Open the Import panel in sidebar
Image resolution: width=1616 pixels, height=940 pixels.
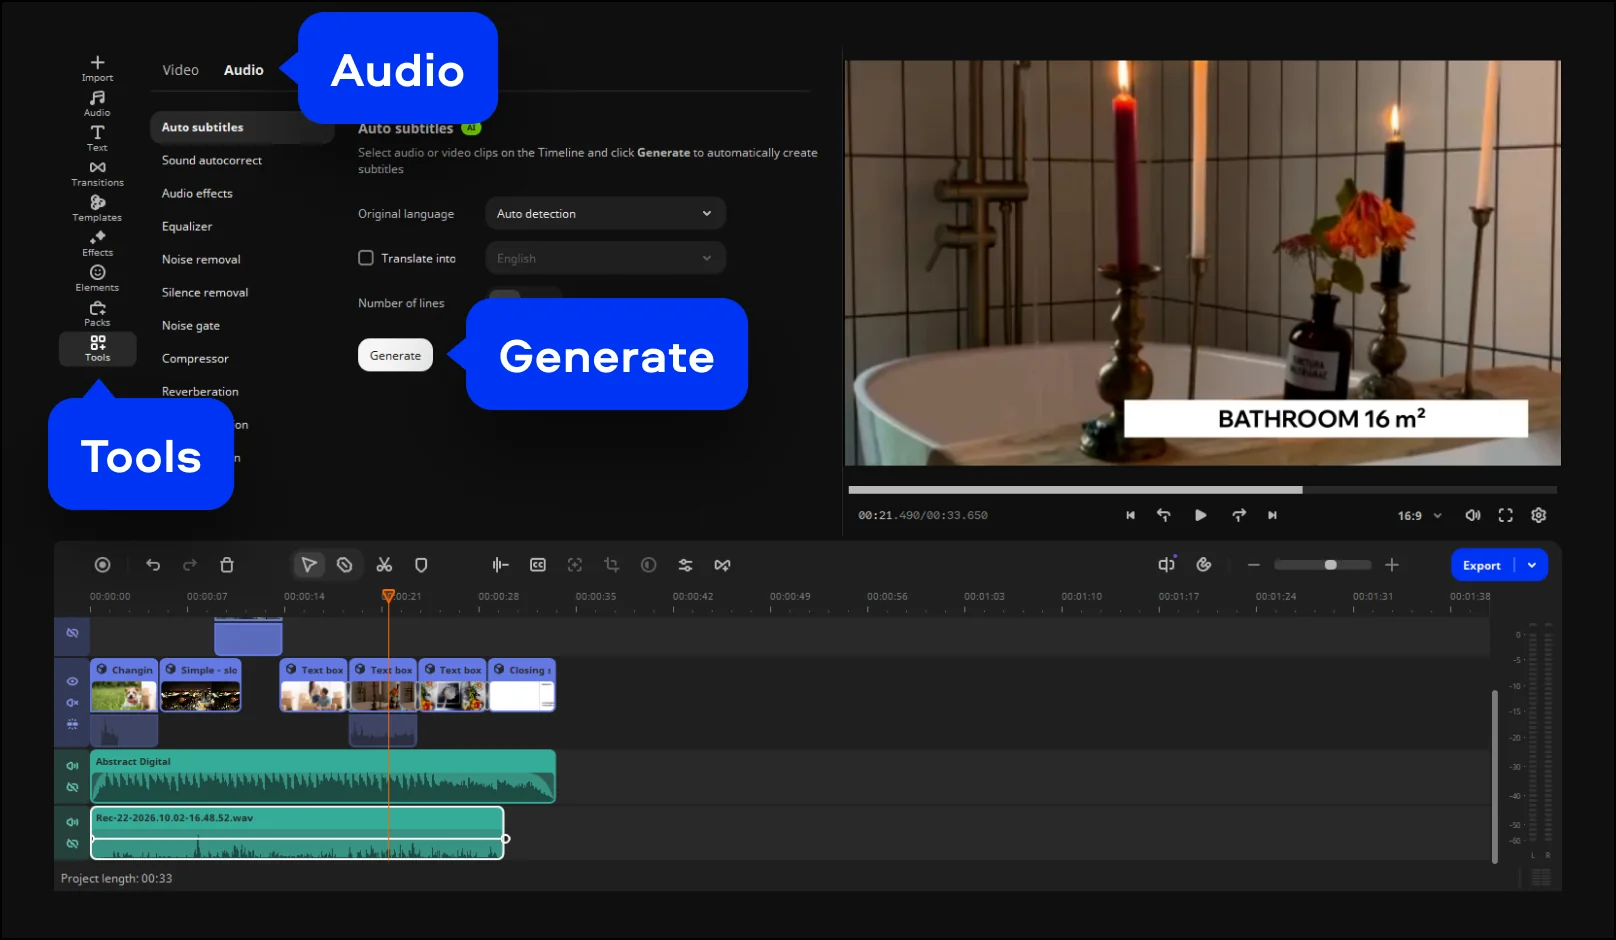coord(97,68)
